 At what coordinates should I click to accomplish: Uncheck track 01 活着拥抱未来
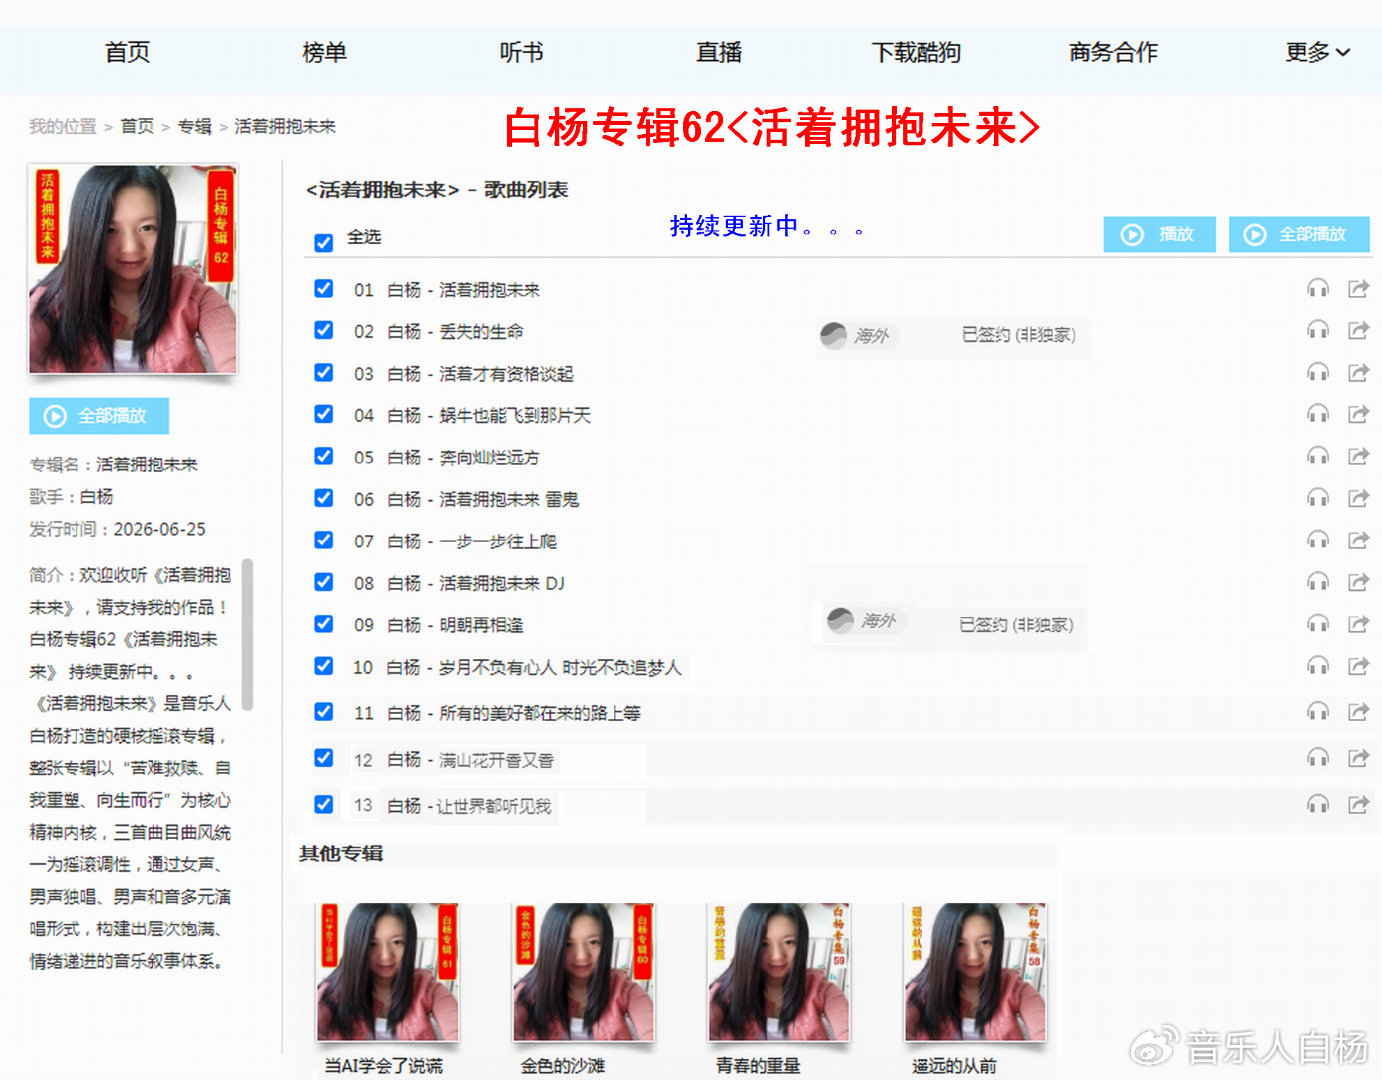coord(323,288)
